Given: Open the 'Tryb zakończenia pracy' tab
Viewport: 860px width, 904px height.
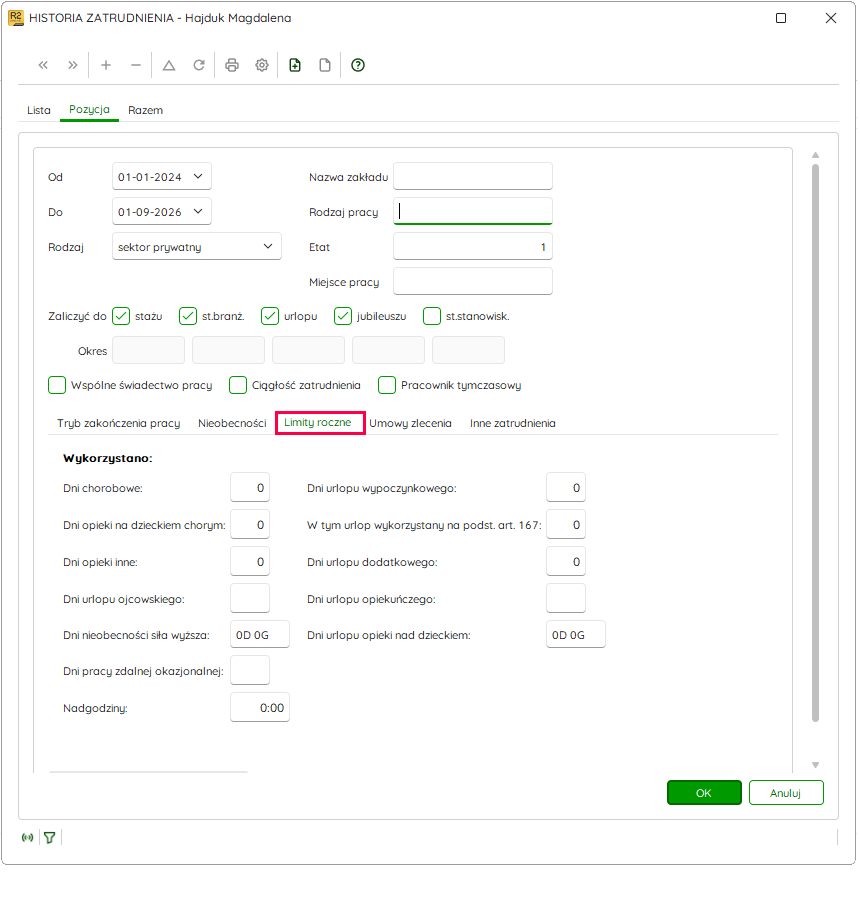Looking at the screenshot, I should pos(119,423).
